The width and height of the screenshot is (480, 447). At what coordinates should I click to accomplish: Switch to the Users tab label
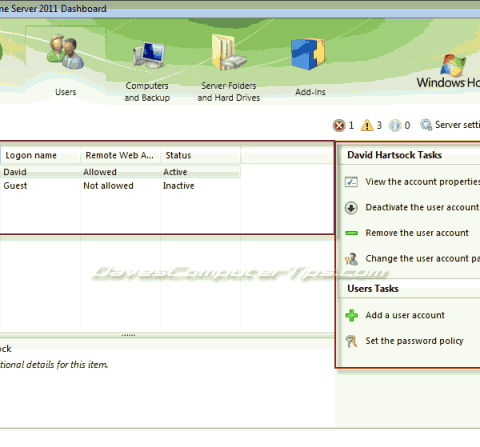click(66, 92)
